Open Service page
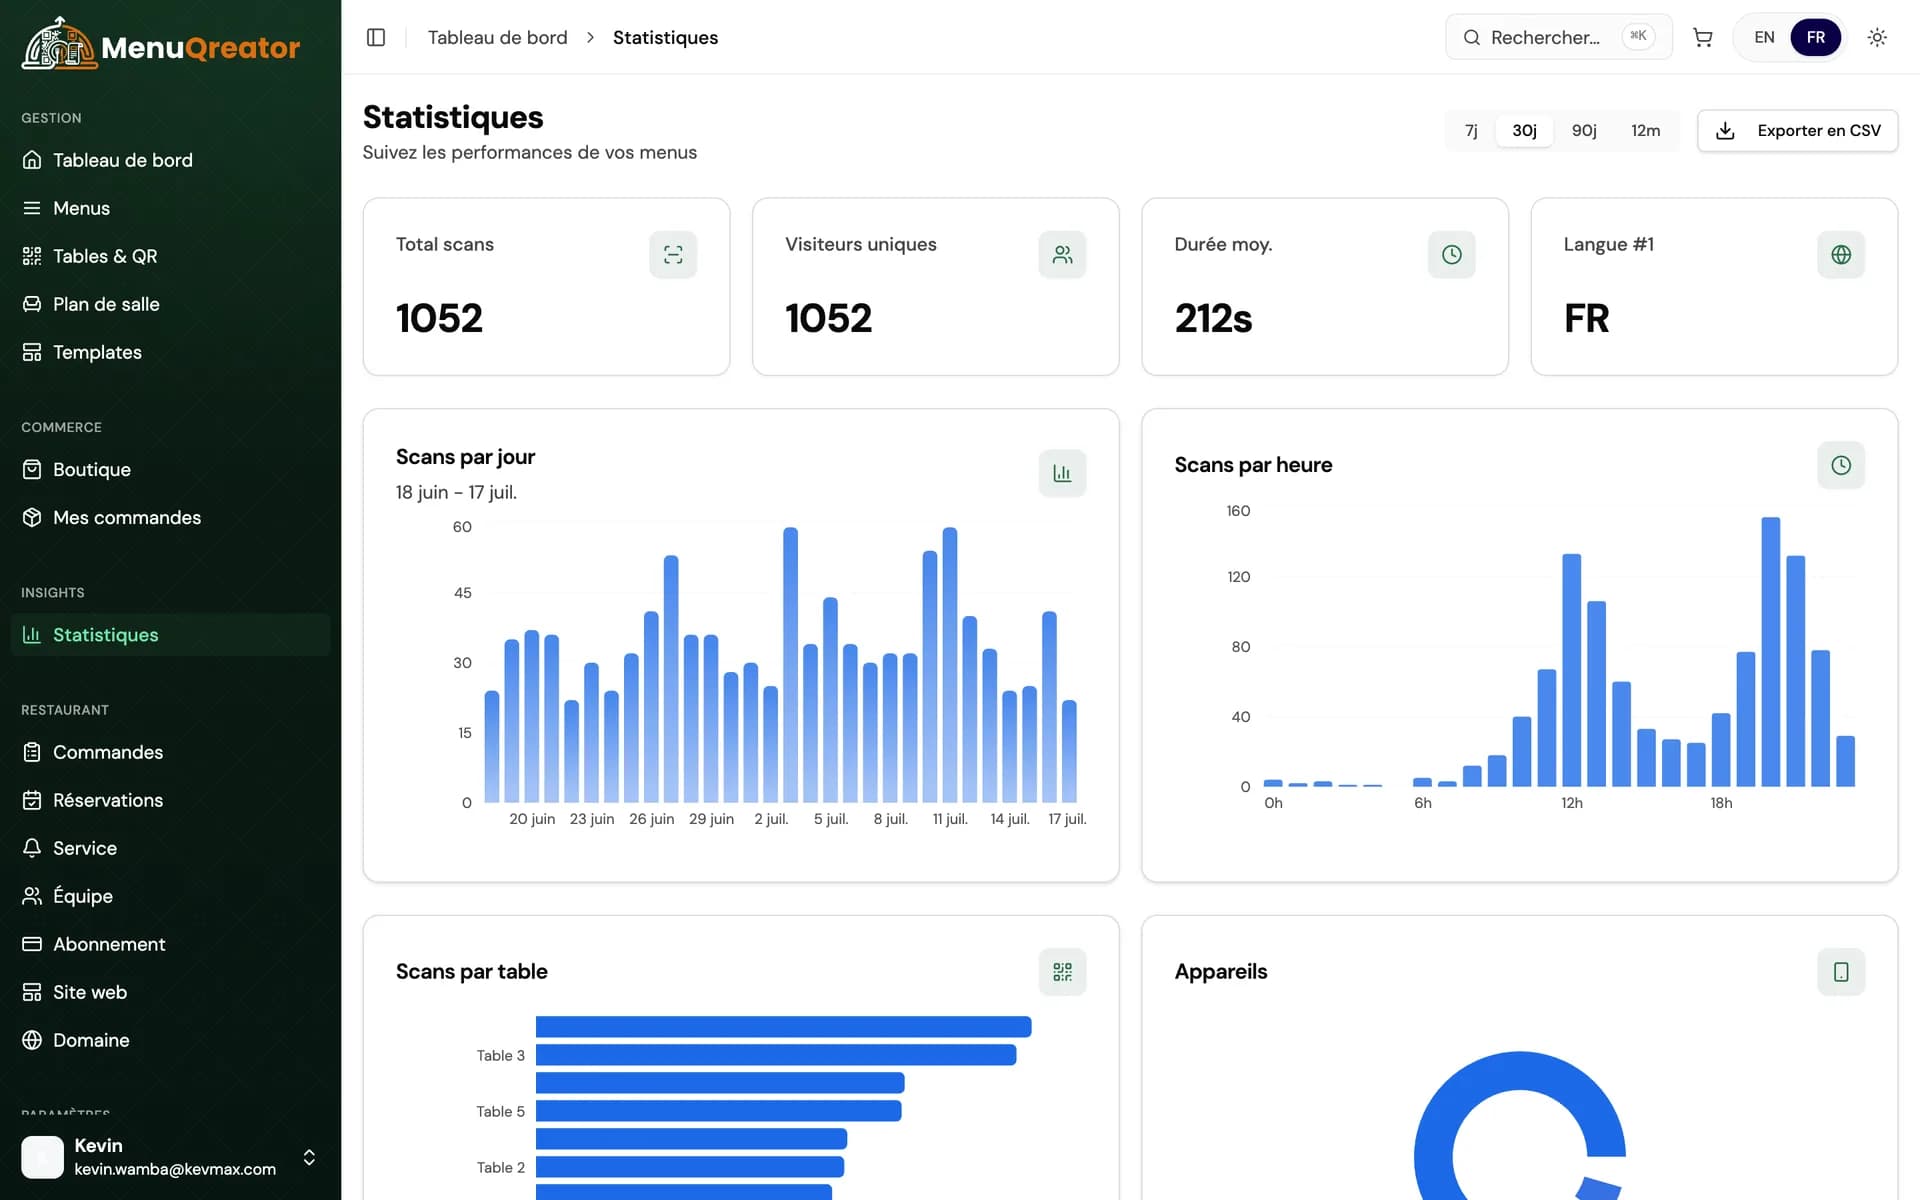This screenshot has width=1920, height=1200. coord(170,848)
